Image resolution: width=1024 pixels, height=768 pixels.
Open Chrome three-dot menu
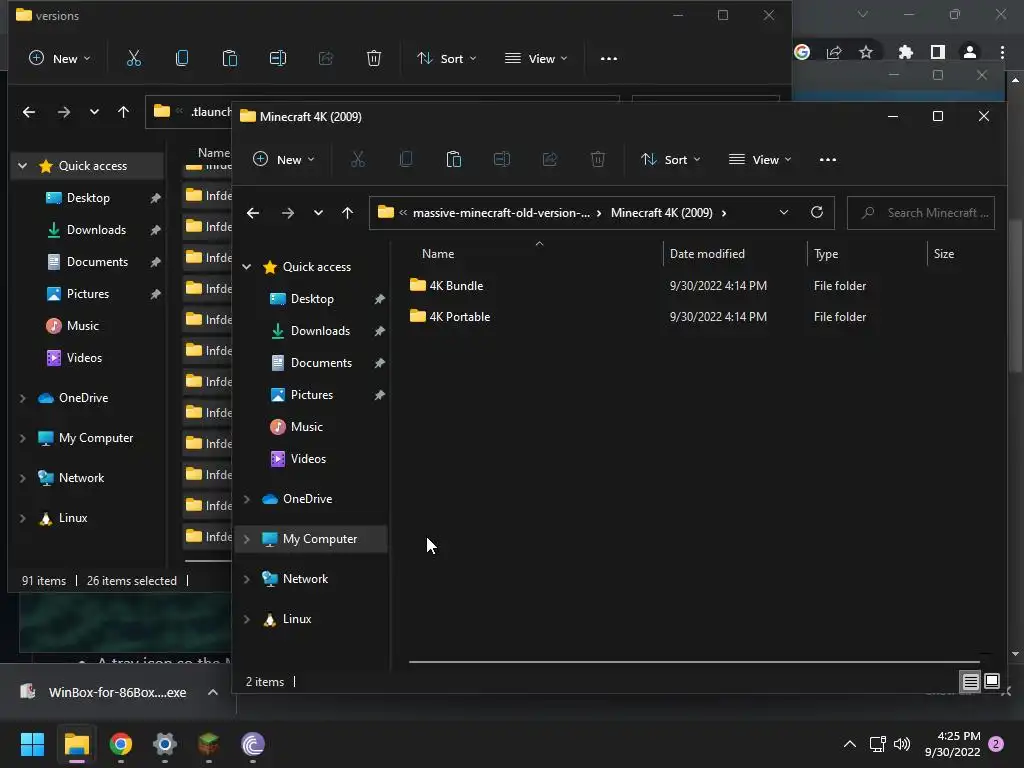pyautogui.click(x=1002, y=52)
